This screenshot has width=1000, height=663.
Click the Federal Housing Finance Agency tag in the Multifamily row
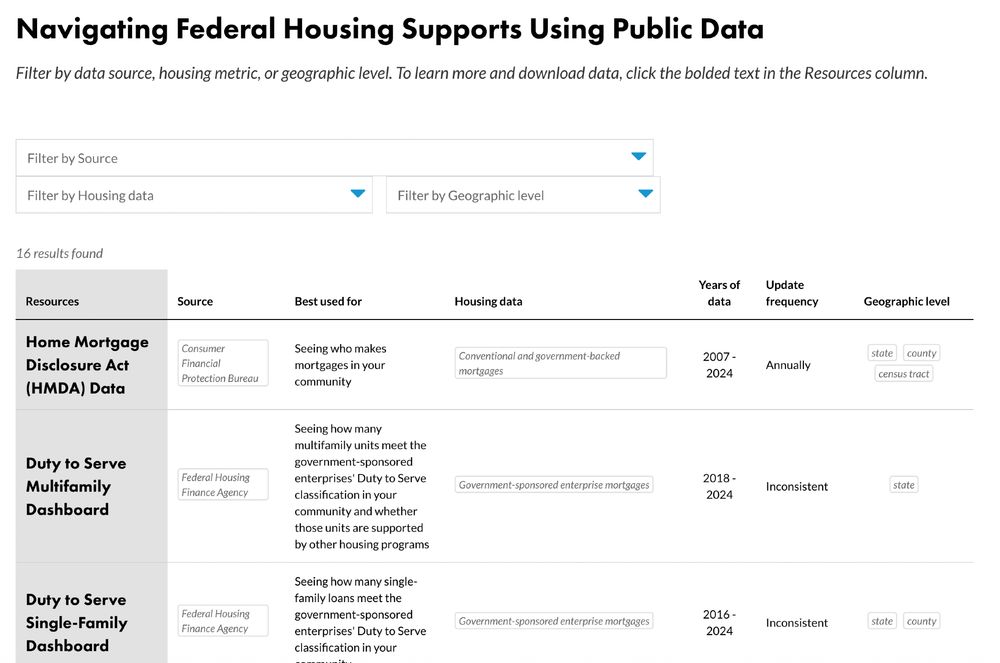(222, 483)
